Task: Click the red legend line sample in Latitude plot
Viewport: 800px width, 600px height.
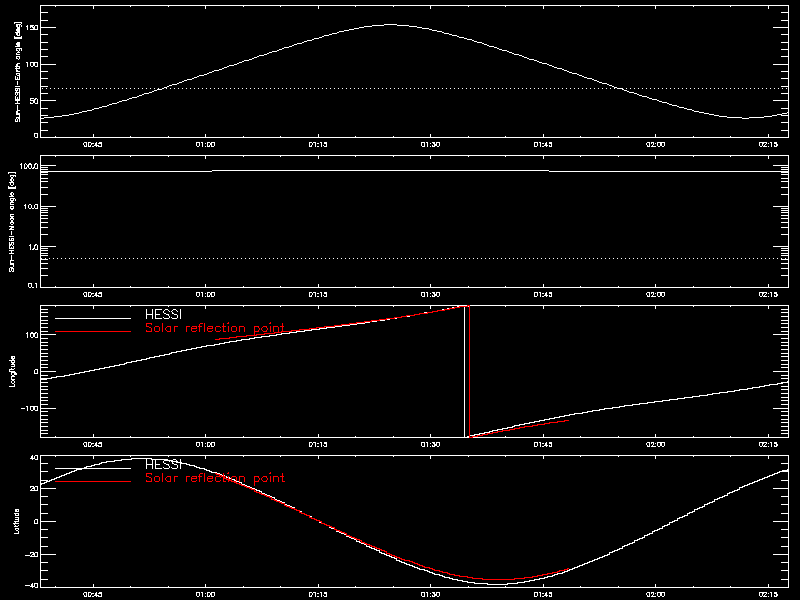Action: click(x=93, y=482)
